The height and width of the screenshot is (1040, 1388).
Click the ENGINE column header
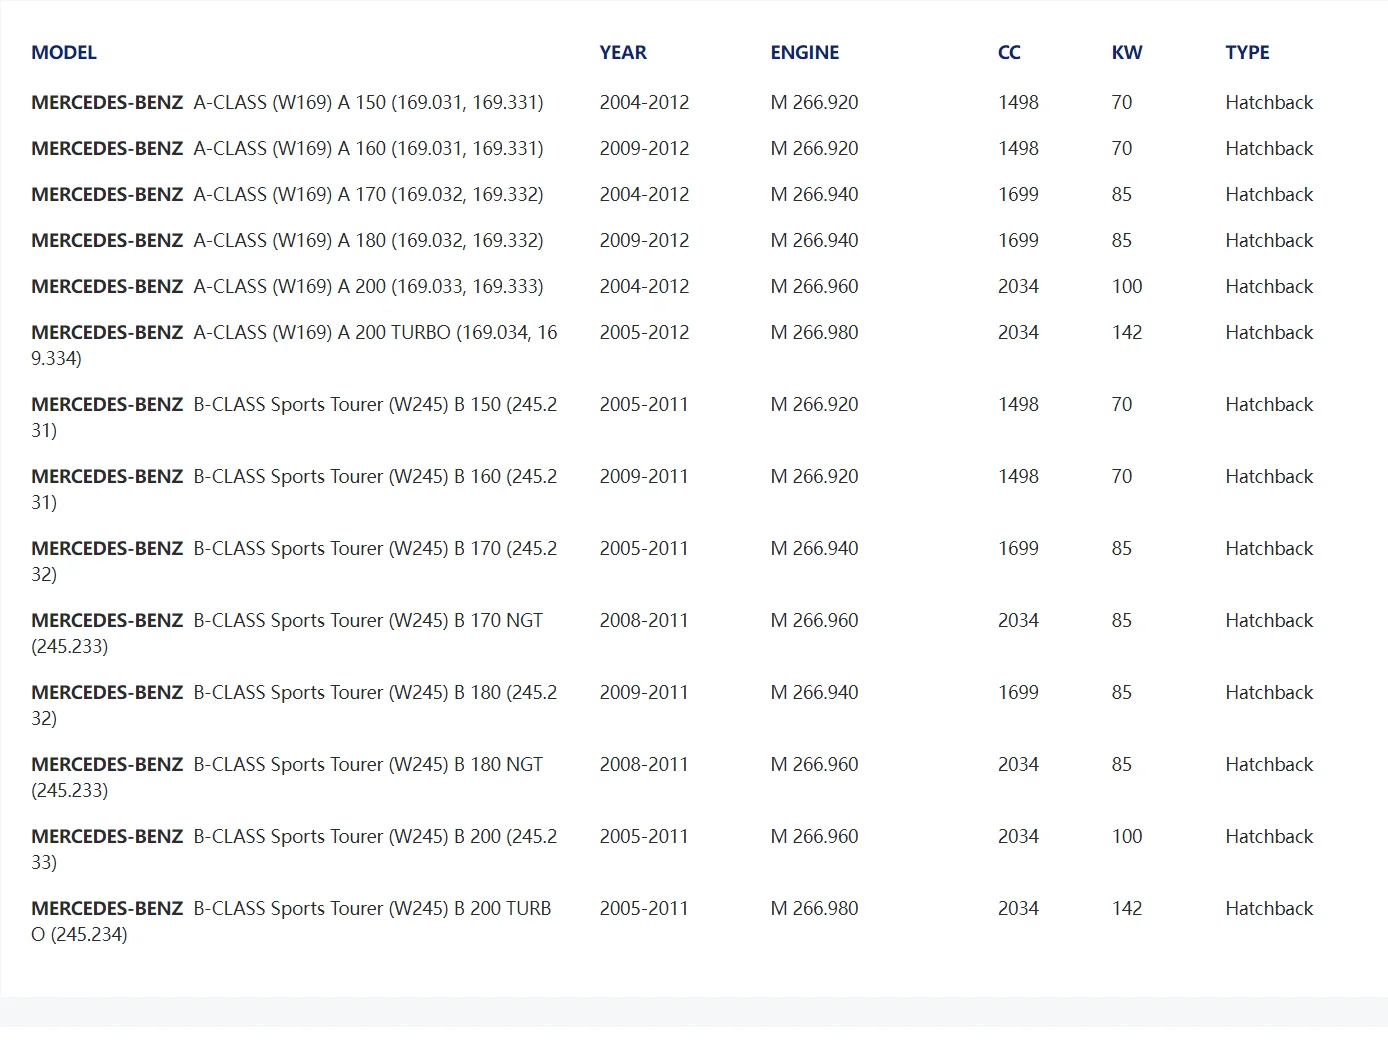click(x=804, y=52)
